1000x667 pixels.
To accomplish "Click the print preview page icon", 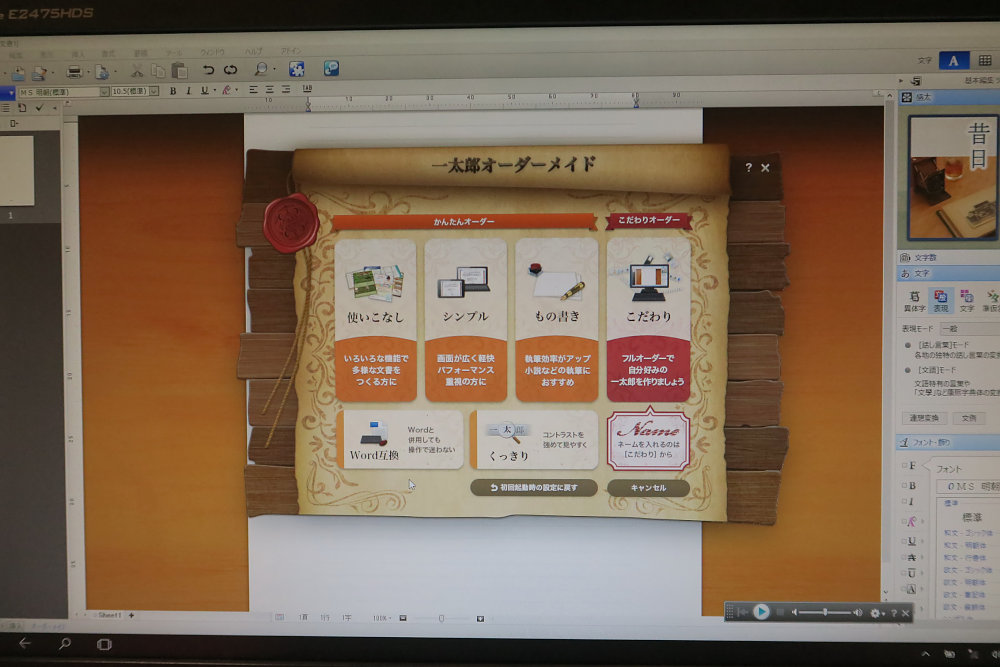I will [101, 71].
